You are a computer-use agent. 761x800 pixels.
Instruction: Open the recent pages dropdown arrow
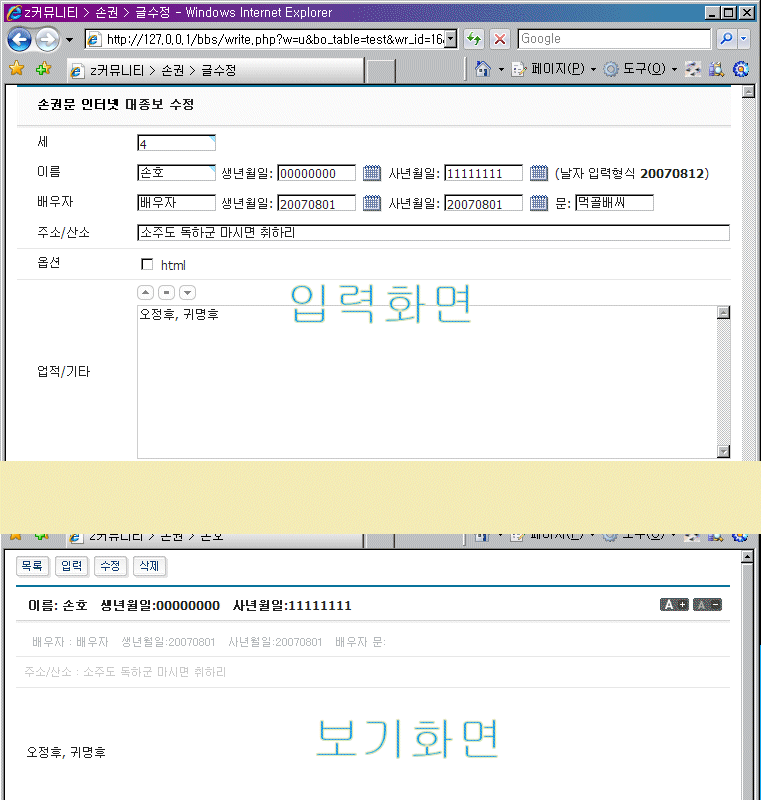coord(70,40)
